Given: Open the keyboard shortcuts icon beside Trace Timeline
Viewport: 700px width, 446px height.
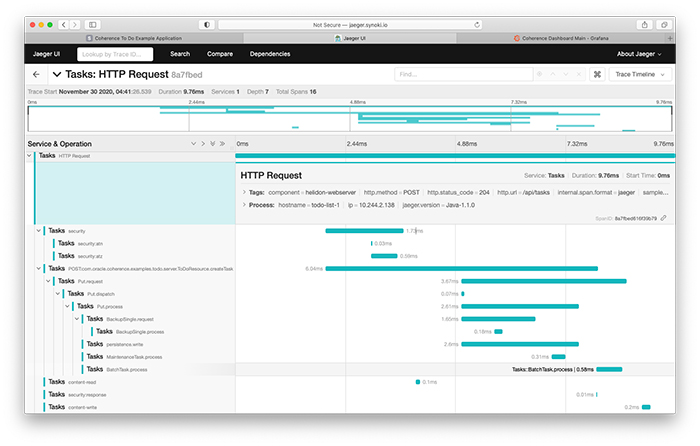Looking at the screenshot, I should click(597, 75).
